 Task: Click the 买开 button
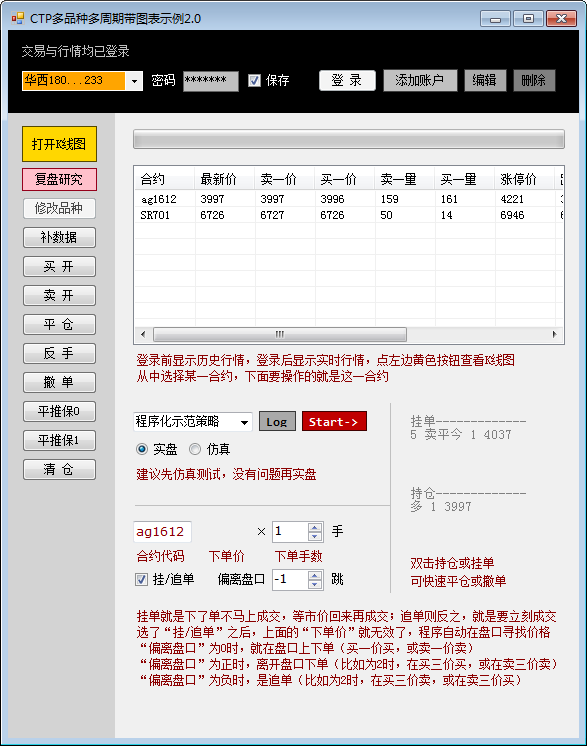tap(59, 266)
